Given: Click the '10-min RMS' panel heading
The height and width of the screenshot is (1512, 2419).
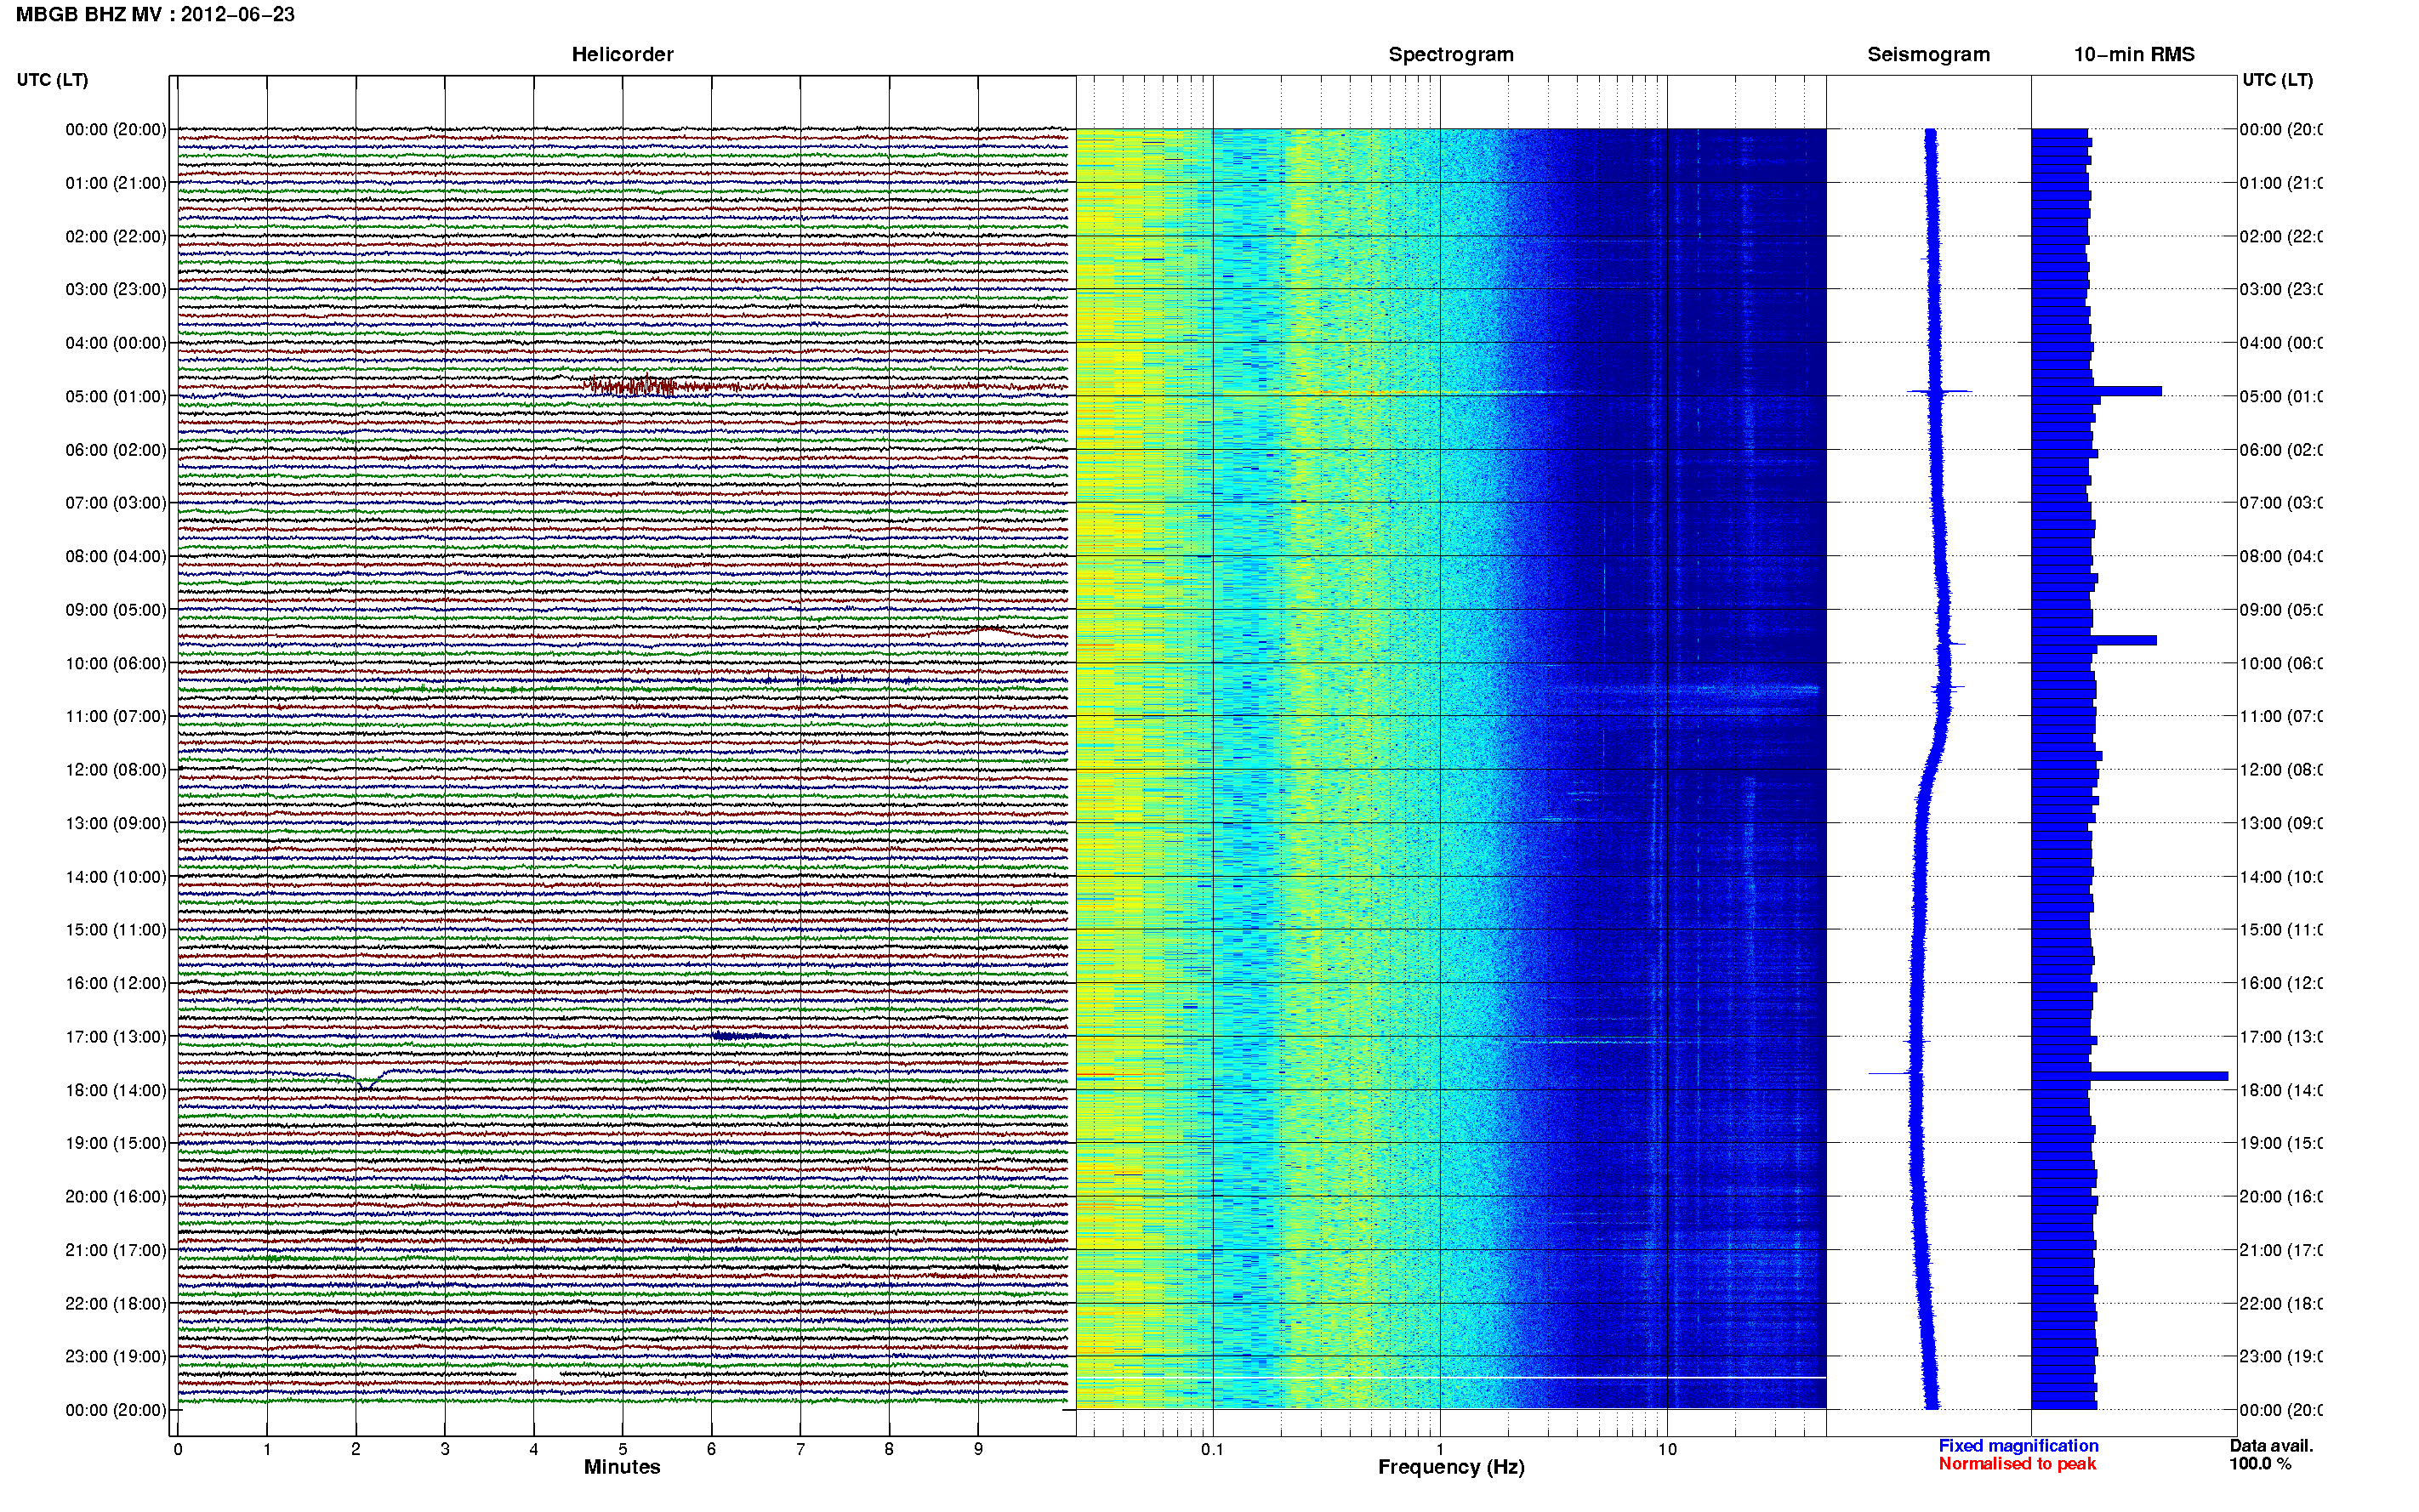Looking at the screenshot, I should click(2134, 55).
